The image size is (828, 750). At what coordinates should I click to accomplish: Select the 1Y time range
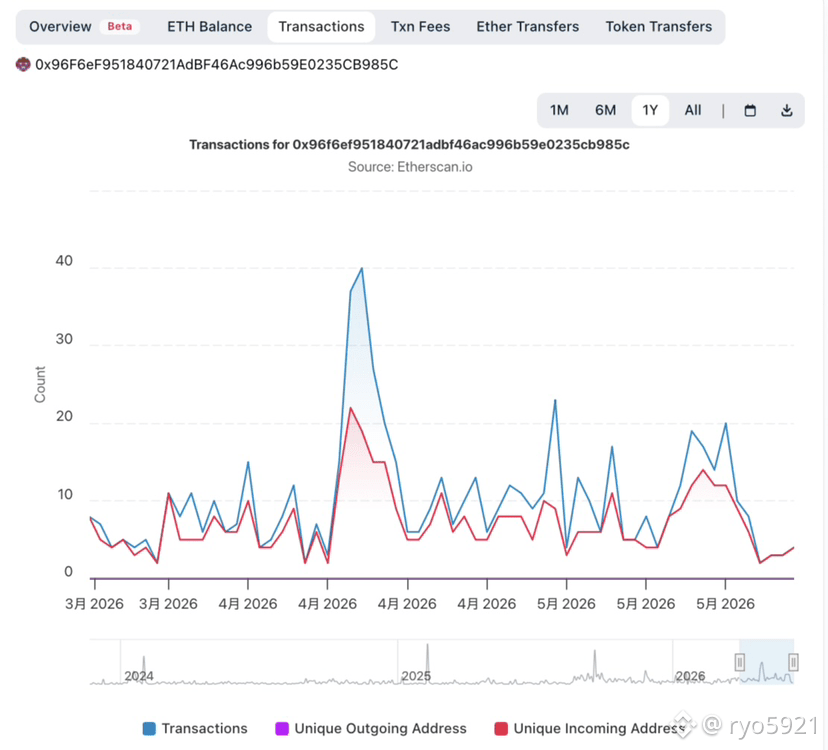pos(650,110)
